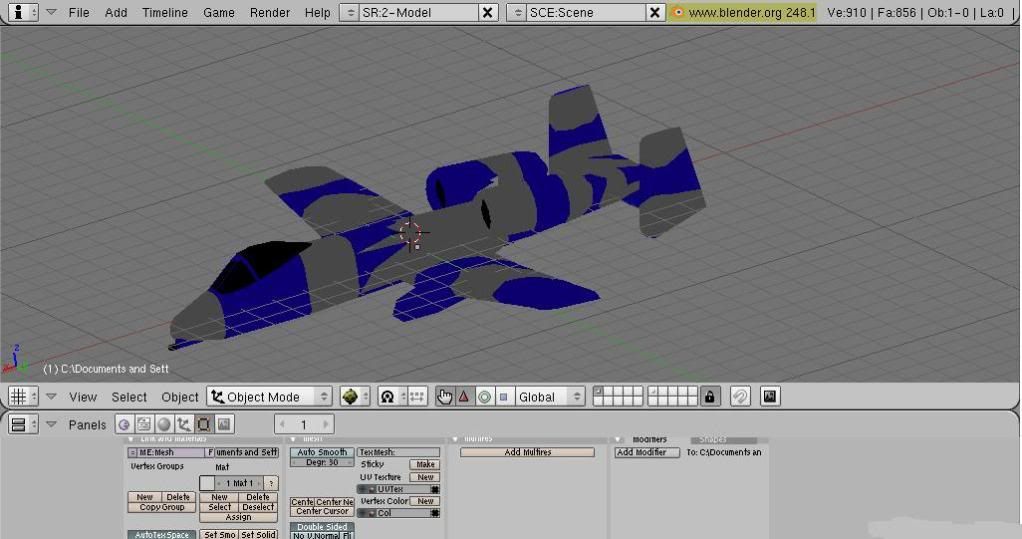Image resolution: width=1022 pixels, height=539 pixels.
Task: Open the SR:2-Model screen selector arrows
Action: (350, 12)
